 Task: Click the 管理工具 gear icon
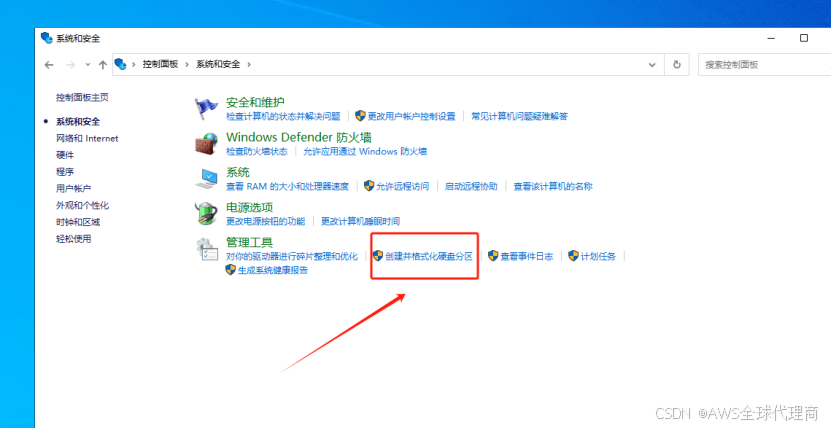(x=206, y=249)
